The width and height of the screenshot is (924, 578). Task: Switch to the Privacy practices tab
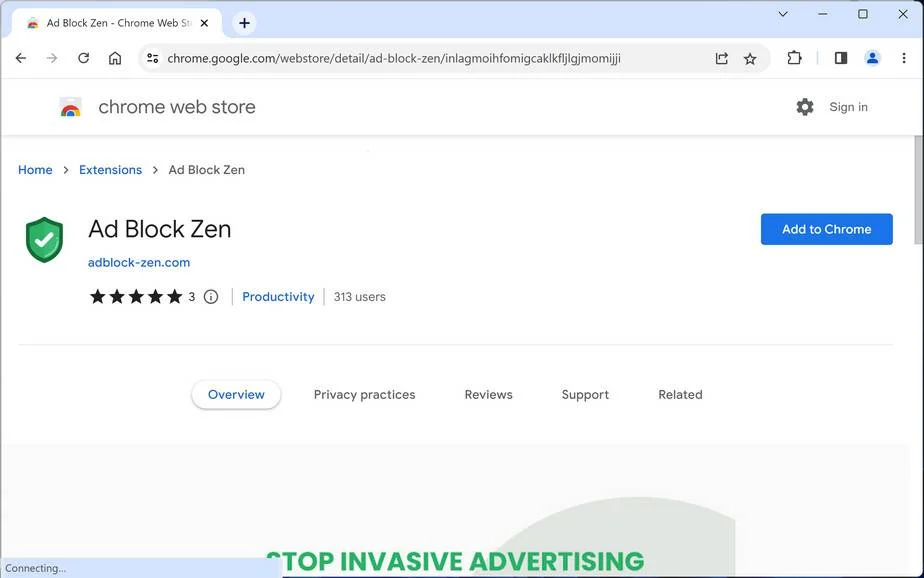[364, 395]
